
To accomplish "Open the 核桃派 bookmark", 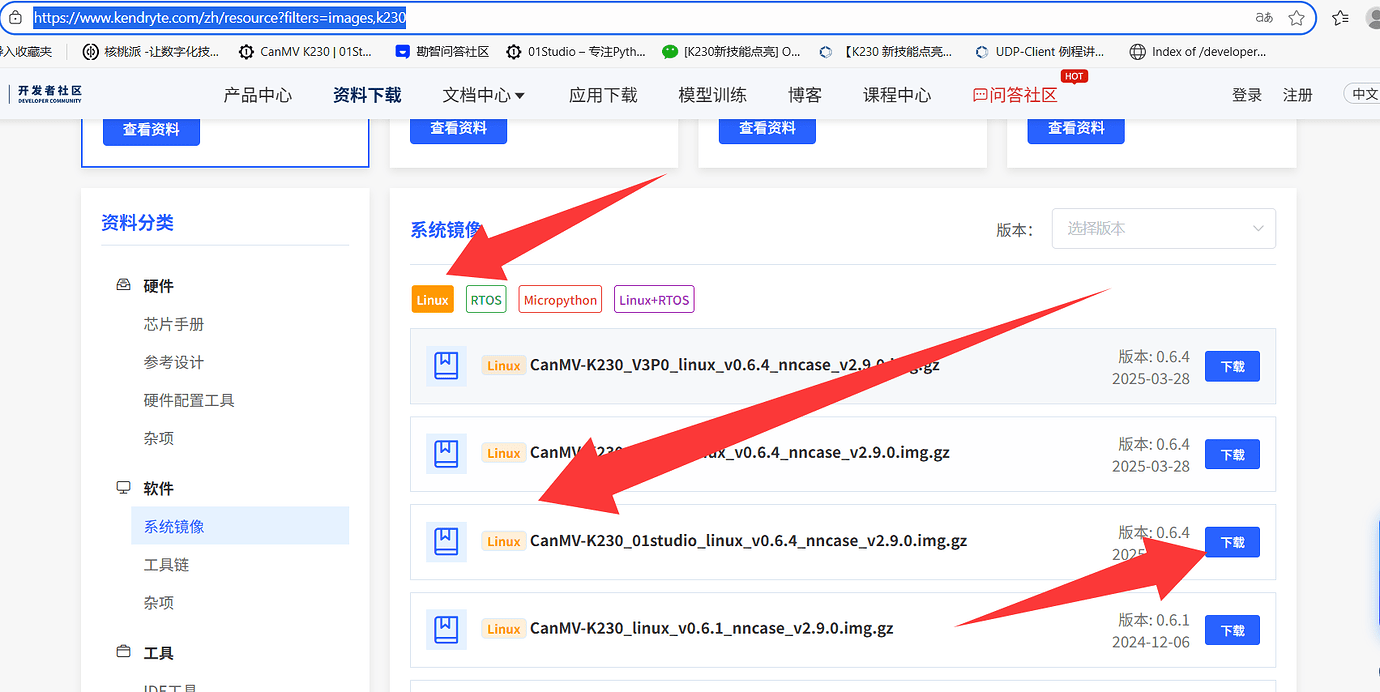I will [x=146, y=51].
